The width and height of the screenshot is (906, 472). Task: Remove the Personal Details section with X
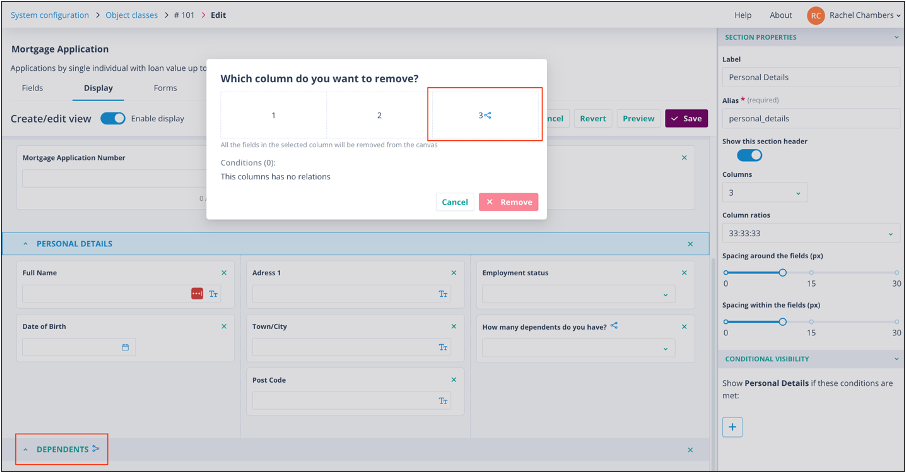point(690,244)
